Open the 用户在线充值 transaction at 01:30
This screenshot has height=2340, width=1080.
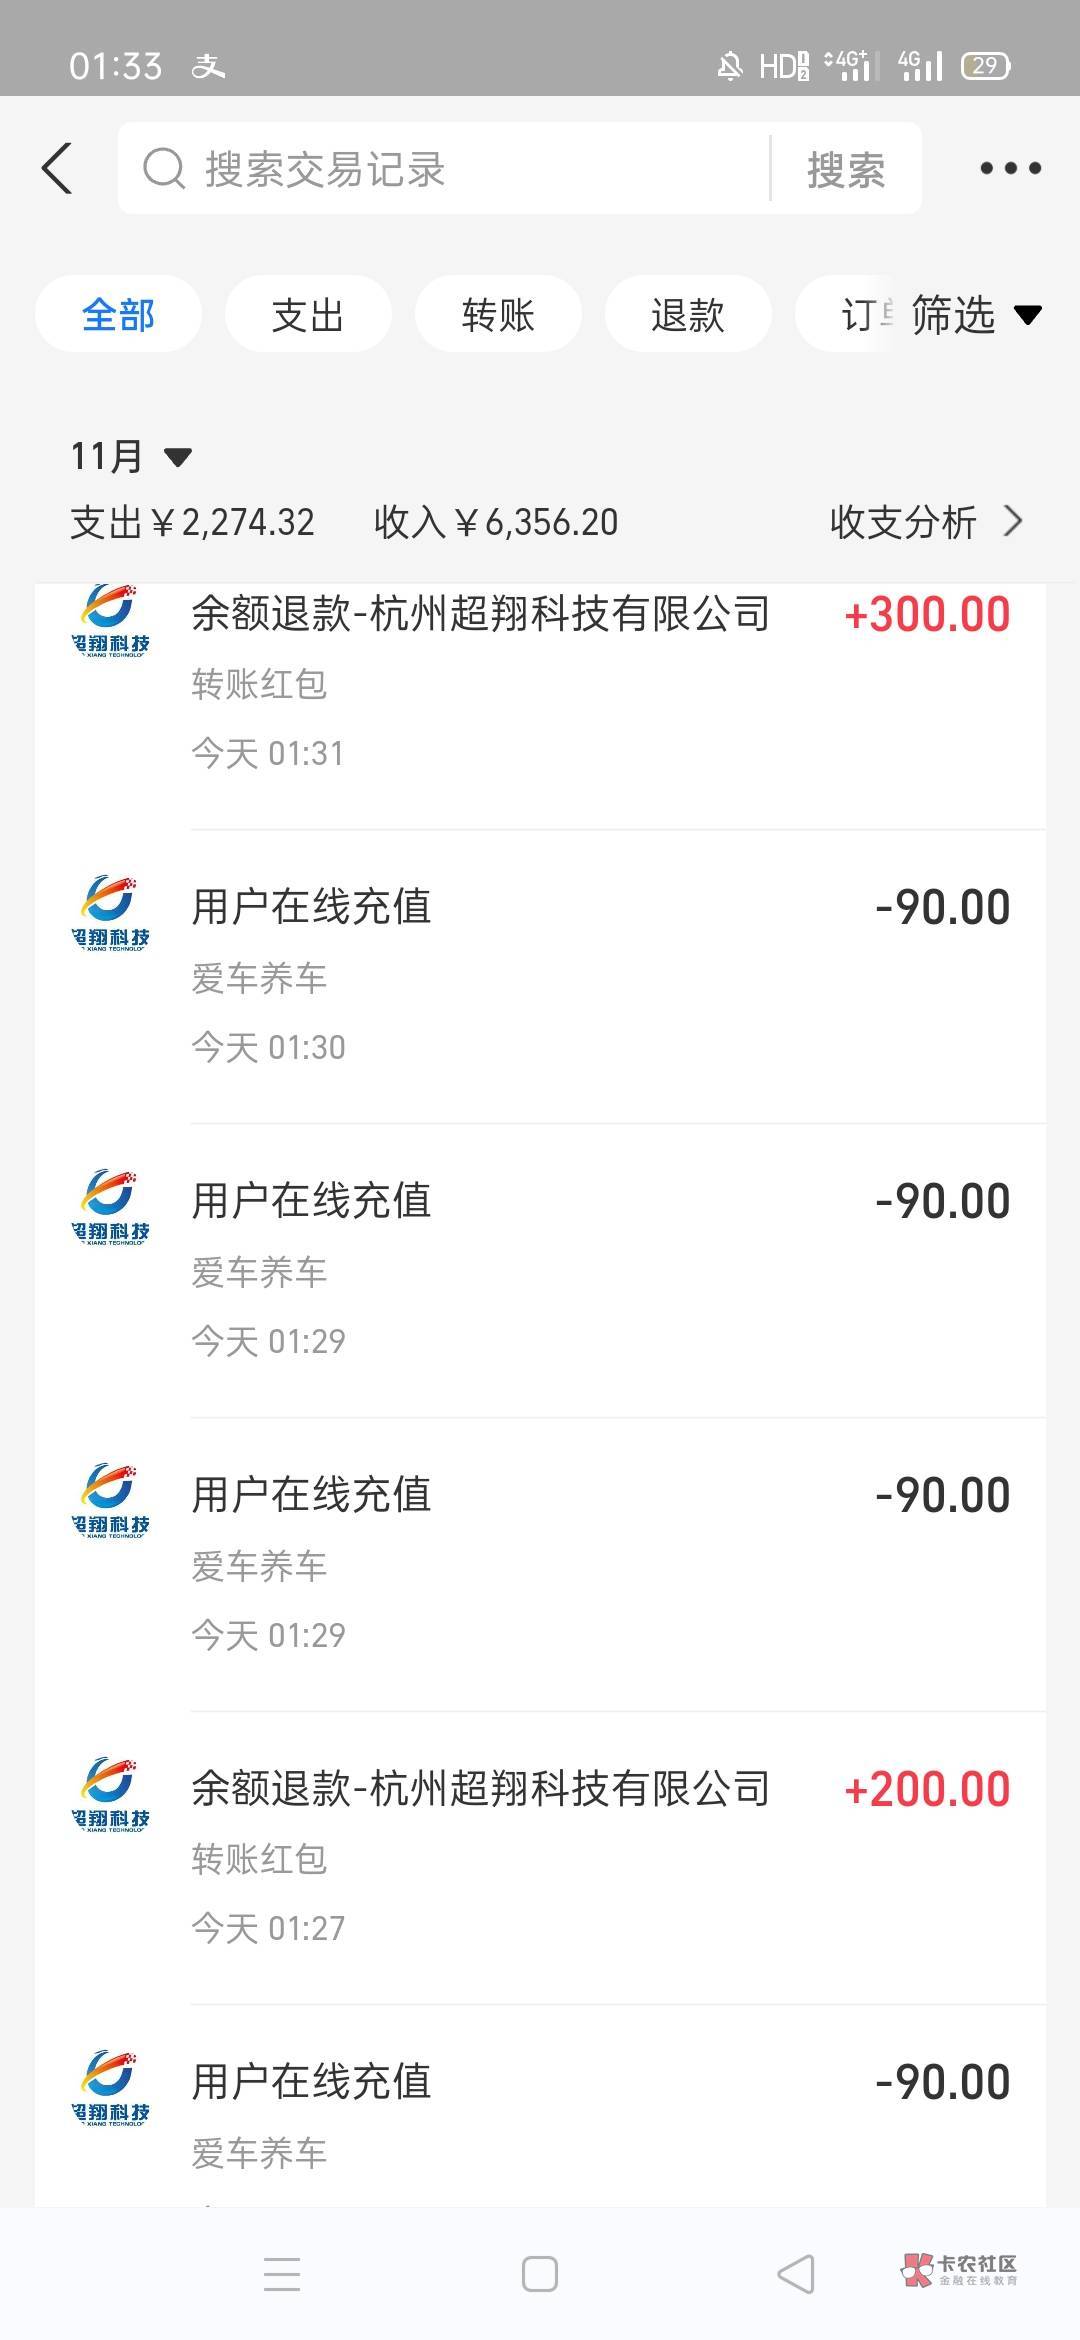(600, 975)
